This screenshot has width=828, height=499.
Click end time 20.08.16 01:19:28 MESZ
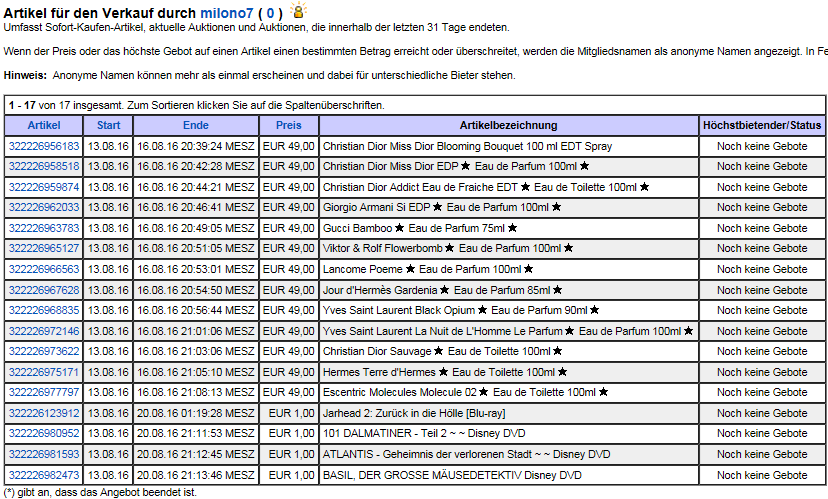click(196, 413)
